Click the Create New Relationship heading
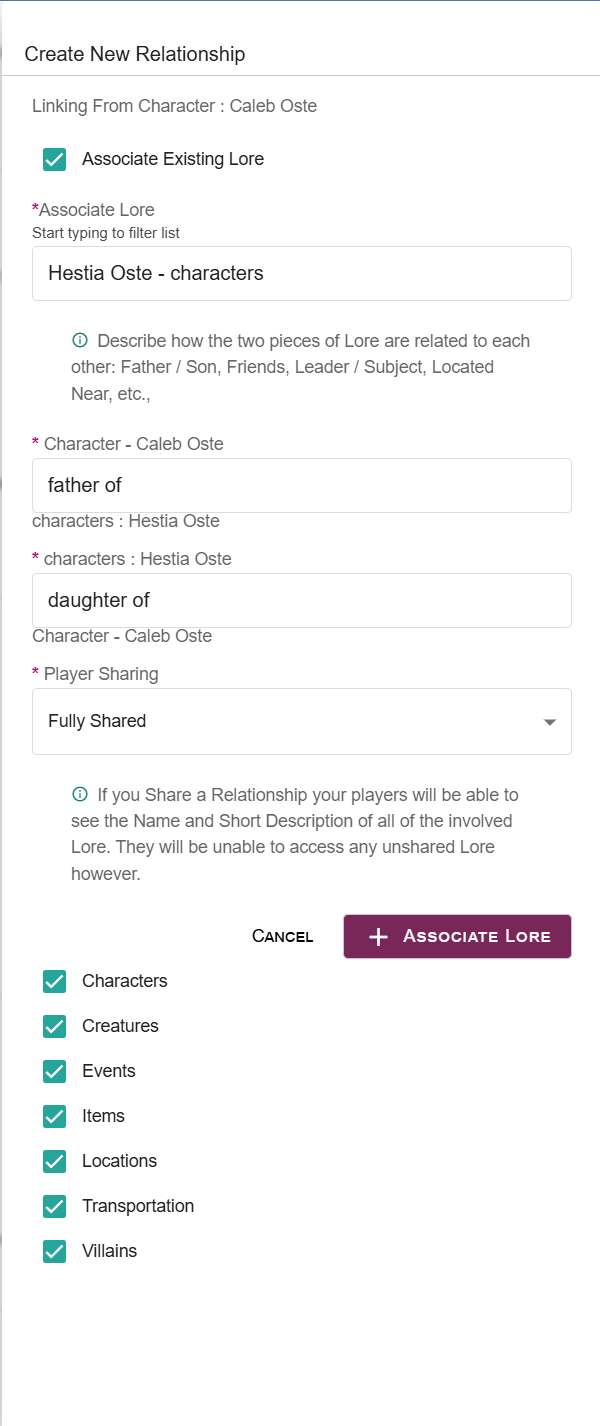Viewport: 600px width, 1426px height. (135, 54)
